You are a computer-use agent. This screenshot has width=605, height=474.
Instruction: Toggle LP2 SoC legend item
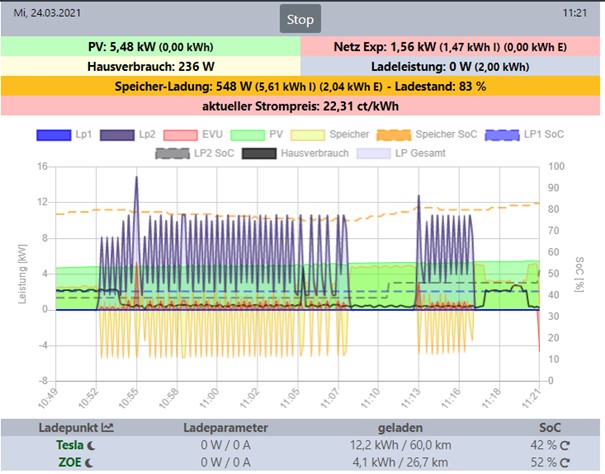pos(199,153)
